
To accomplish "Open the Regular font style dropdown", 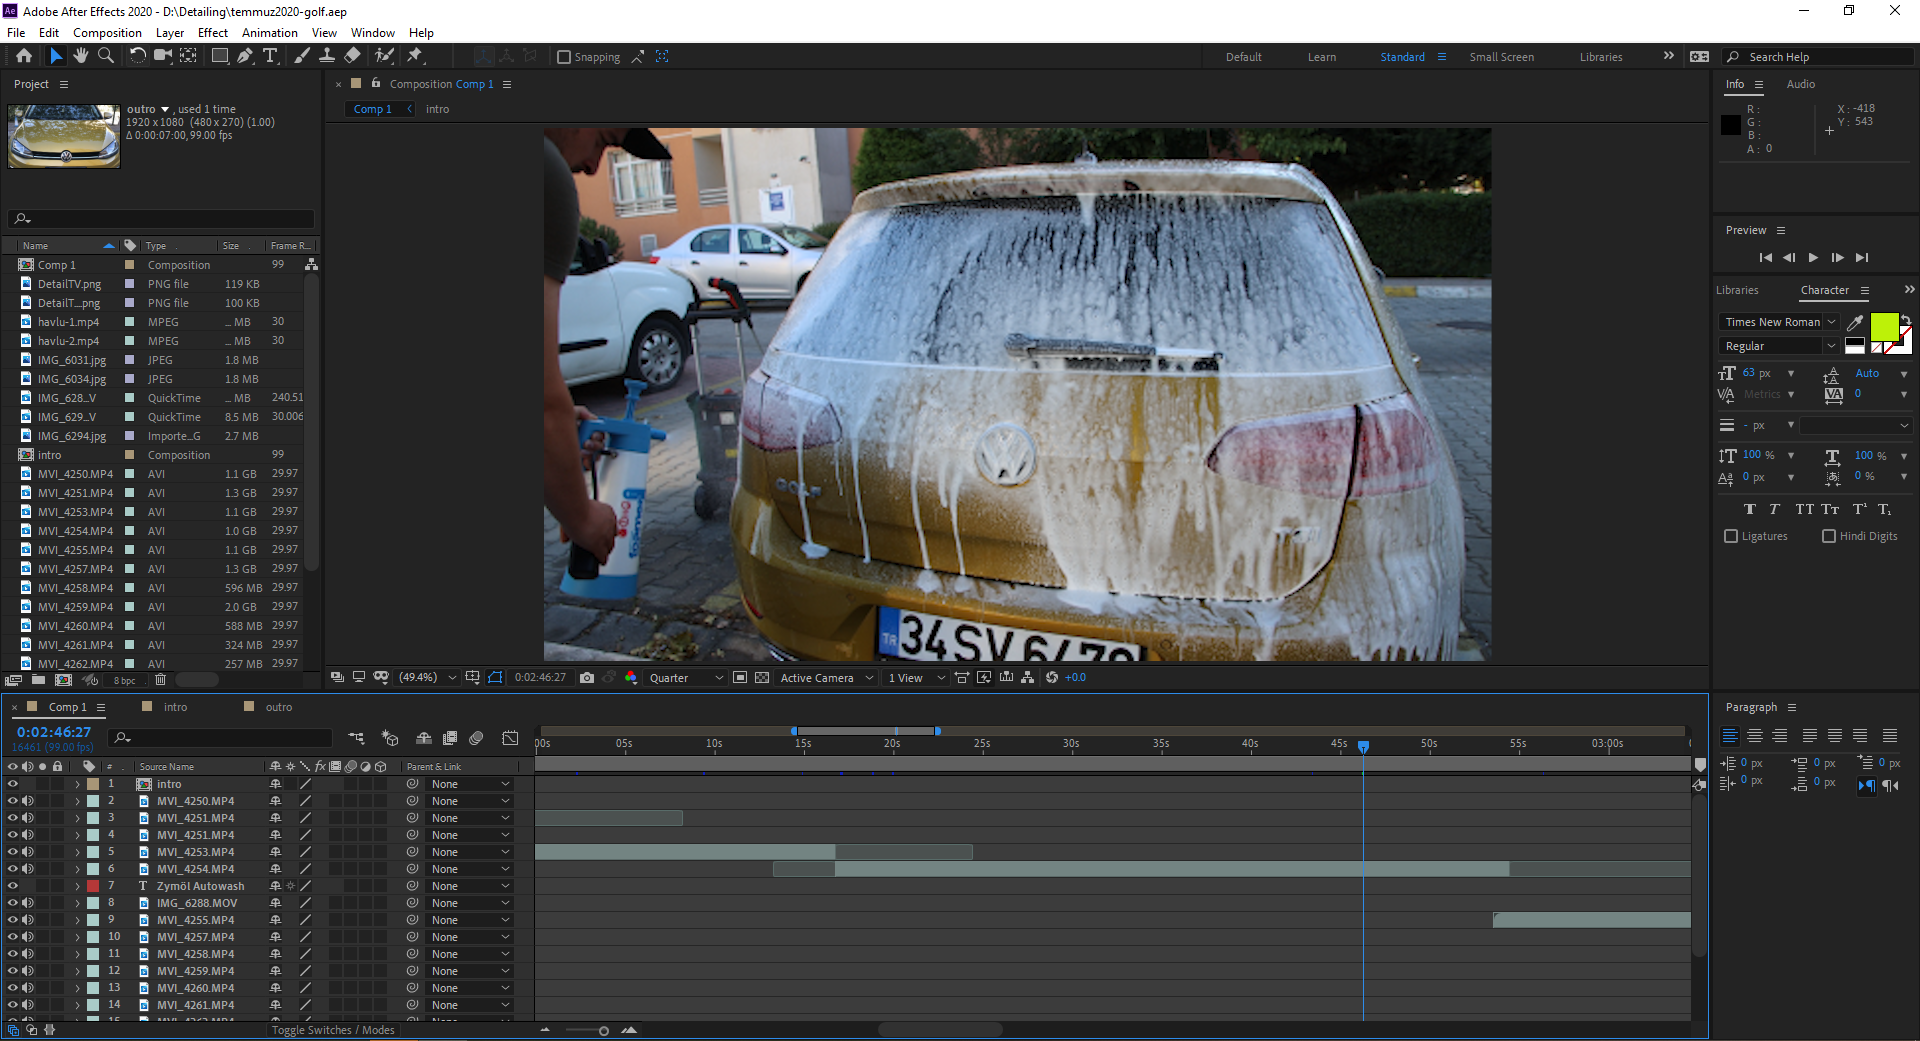I will tap(1780, 346).
